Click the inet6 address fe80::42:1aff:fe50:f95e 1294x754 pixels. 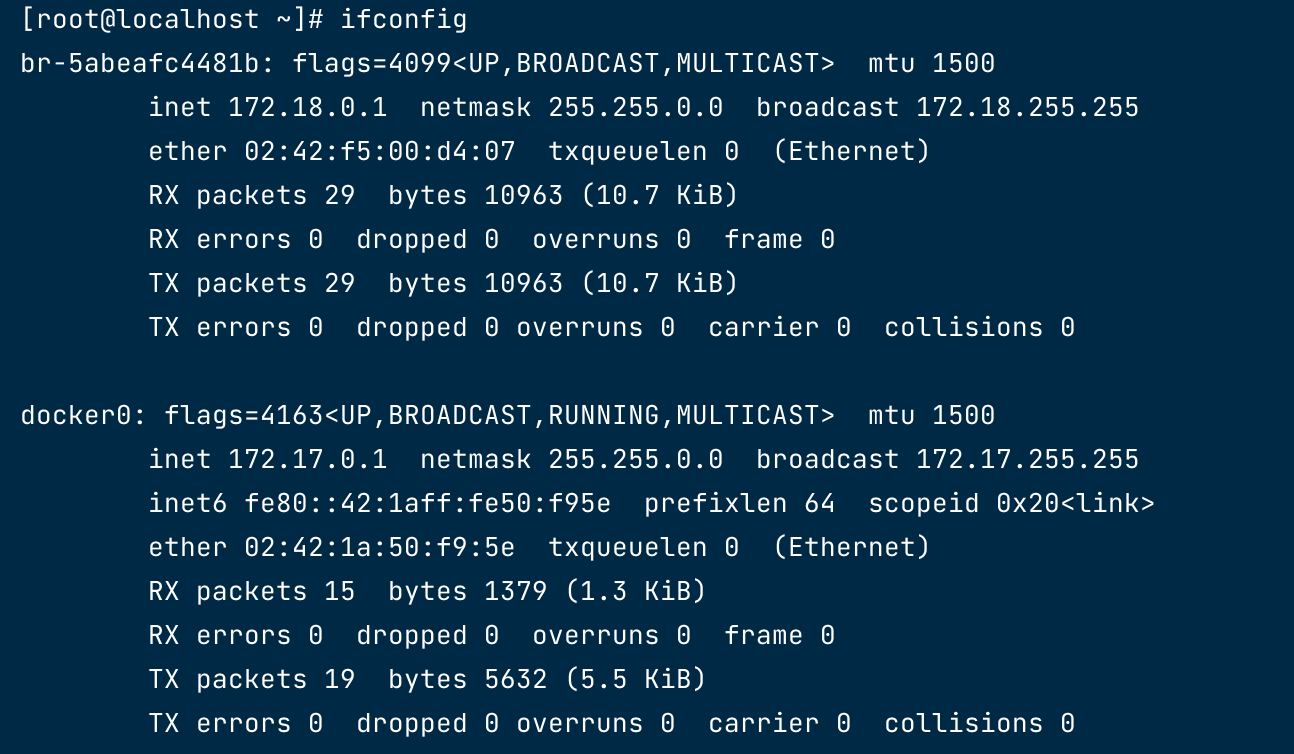pyautogui.click(x=428, y=504)
